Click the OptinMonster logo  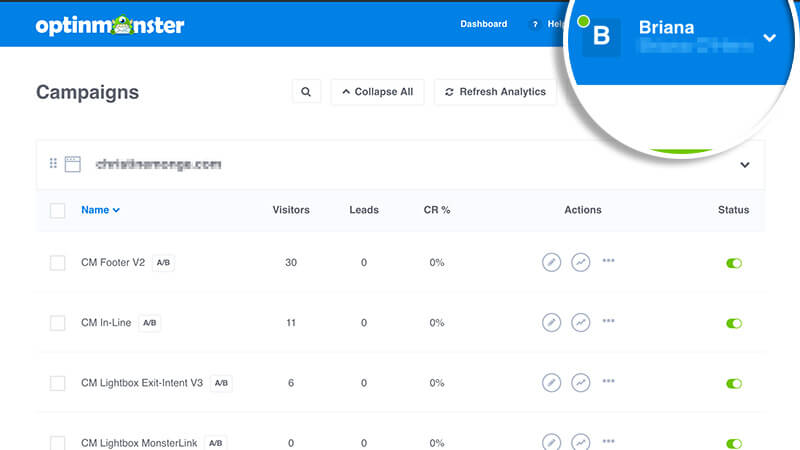tap(110, 25)
